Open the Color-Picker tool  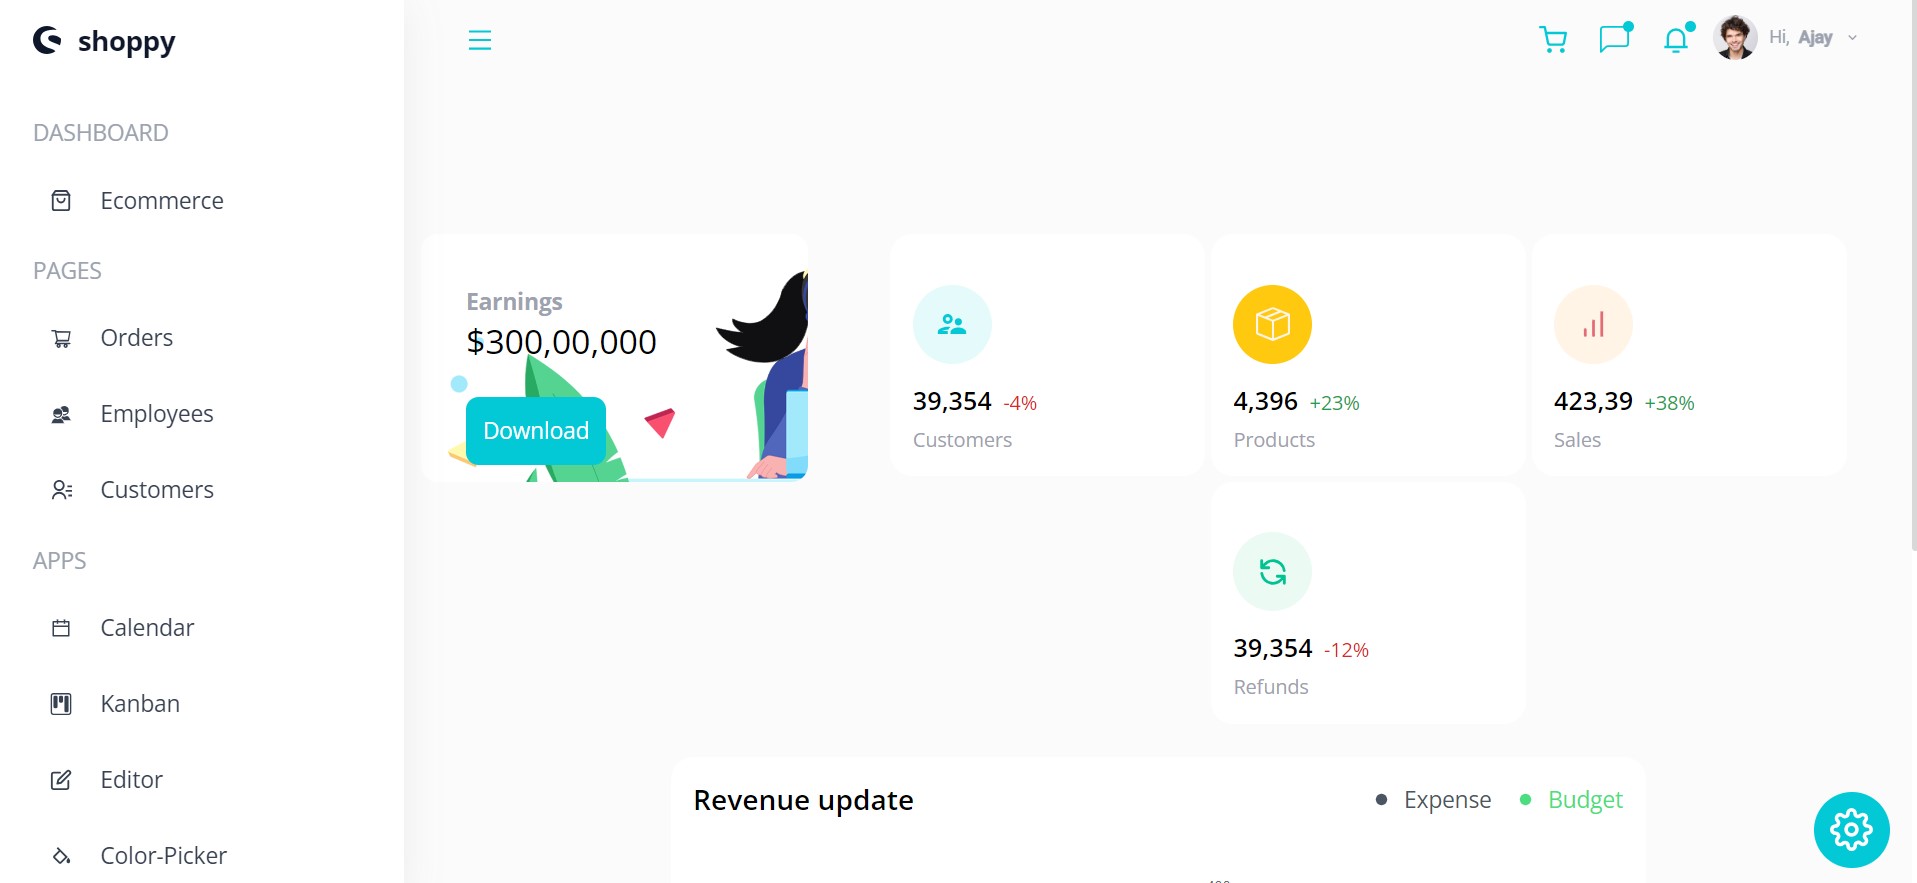click(x=163, y=855)
